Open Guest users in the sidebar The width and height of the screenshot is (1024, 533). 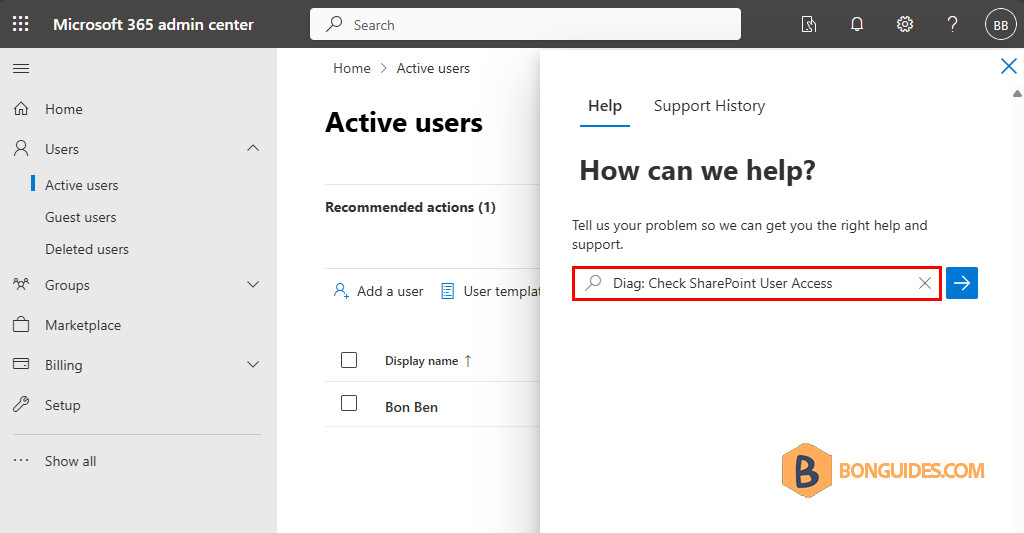[80, 217]
